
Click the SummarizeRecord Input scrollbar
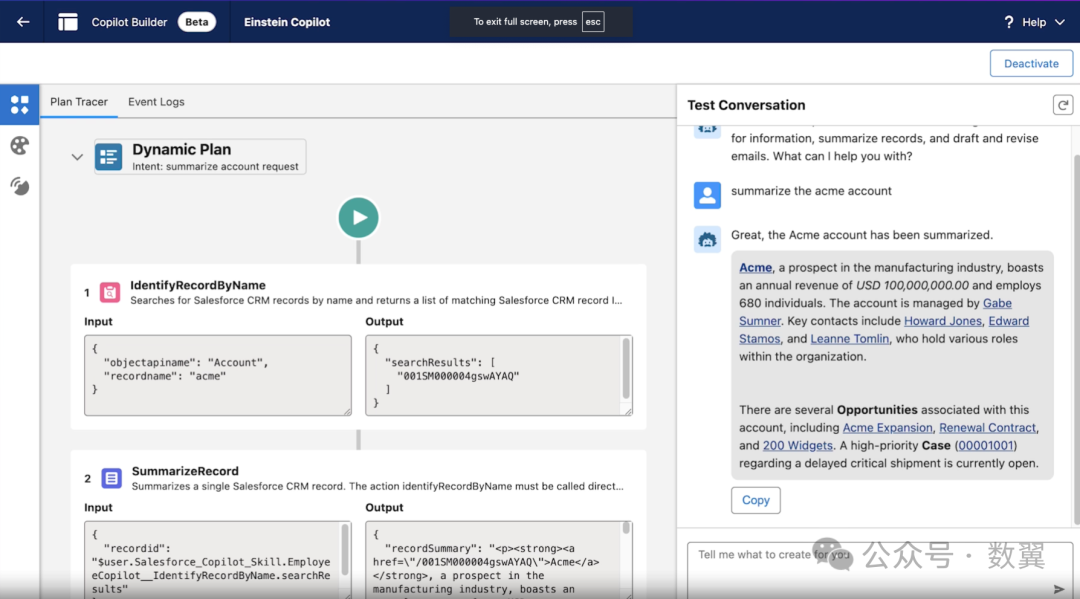[345, 549]
